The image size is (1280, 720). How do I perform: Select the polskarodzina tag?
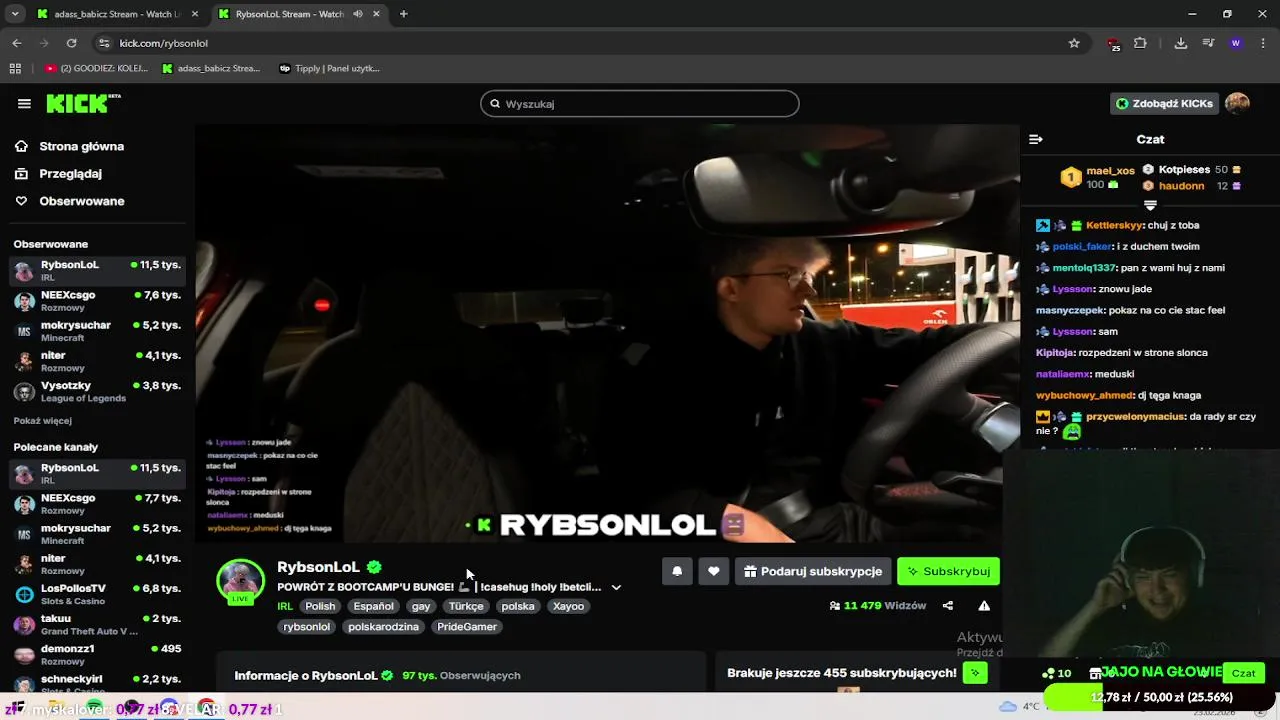(x=383, y=627)
